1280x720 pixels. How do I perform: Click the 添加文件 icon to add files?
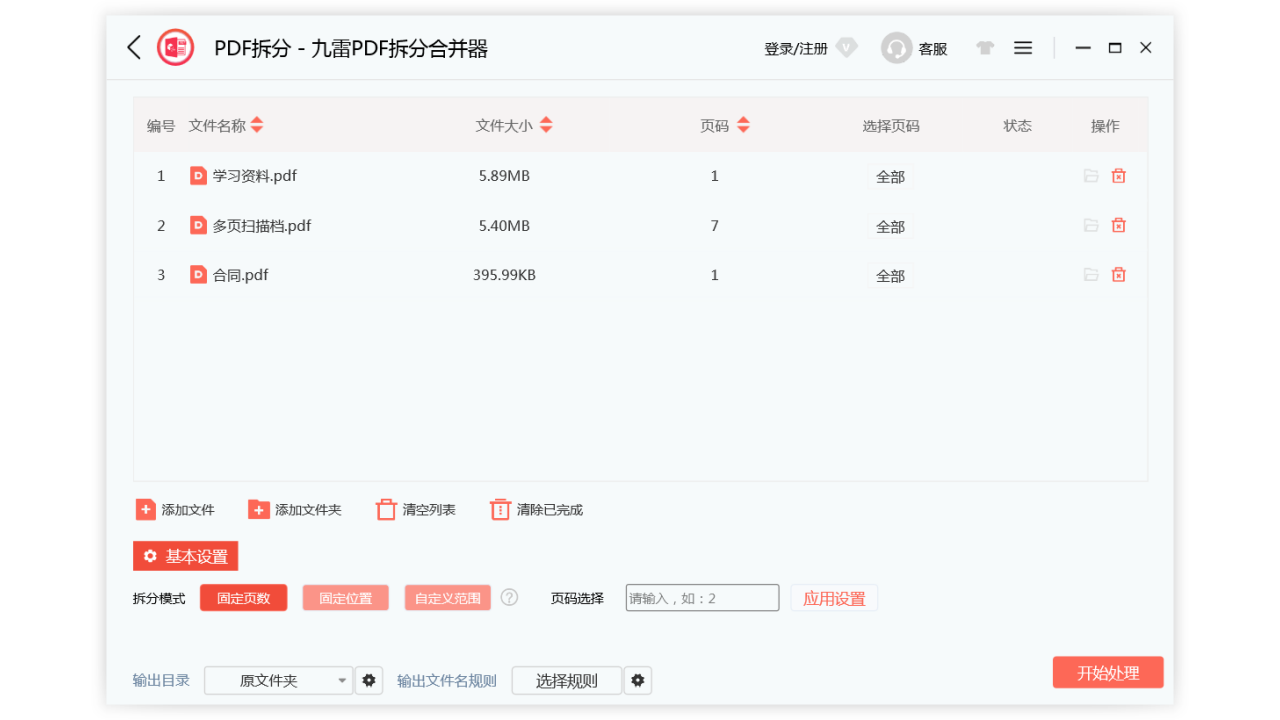(x=146, y=509)
